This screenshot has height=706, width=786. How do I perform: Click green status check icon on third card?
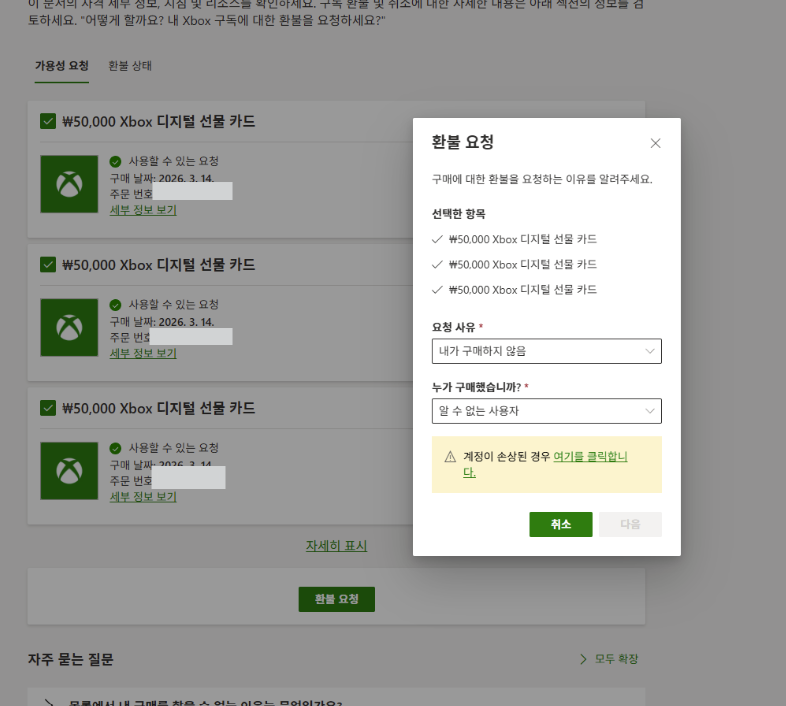(x=115, y=448)
